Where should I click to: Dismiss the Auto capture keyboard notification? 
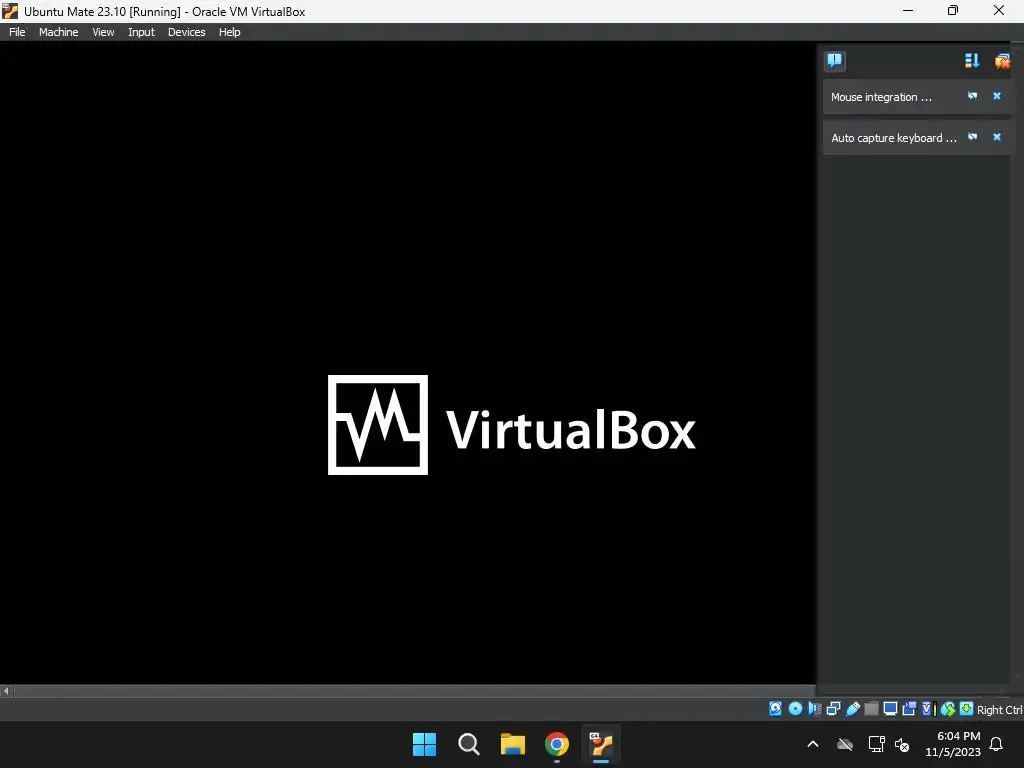coord(997,137)
